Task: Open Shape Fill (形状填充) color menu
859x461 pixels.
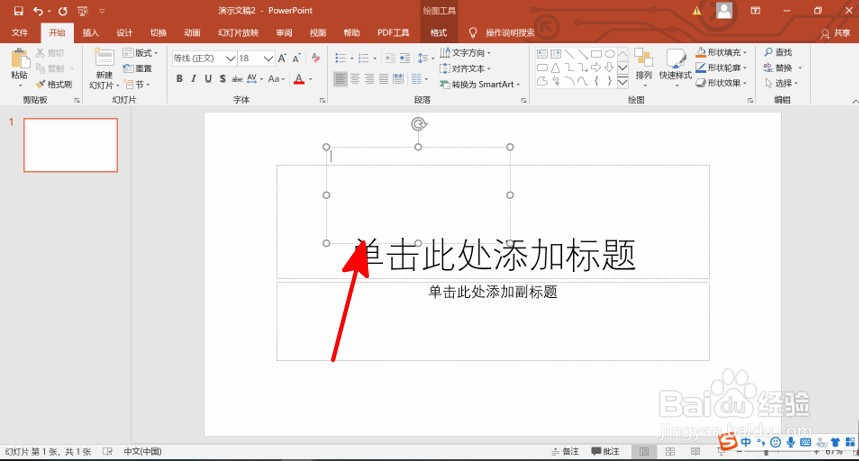Action: click(721, 52)
